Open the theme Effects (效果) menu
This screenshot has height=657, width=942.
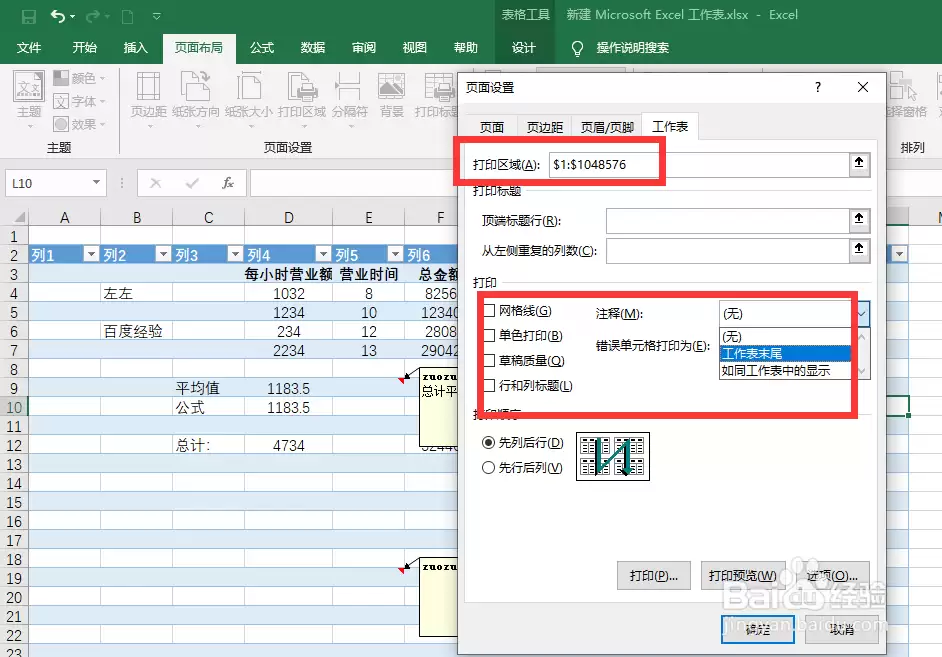(x=79, y=124)
